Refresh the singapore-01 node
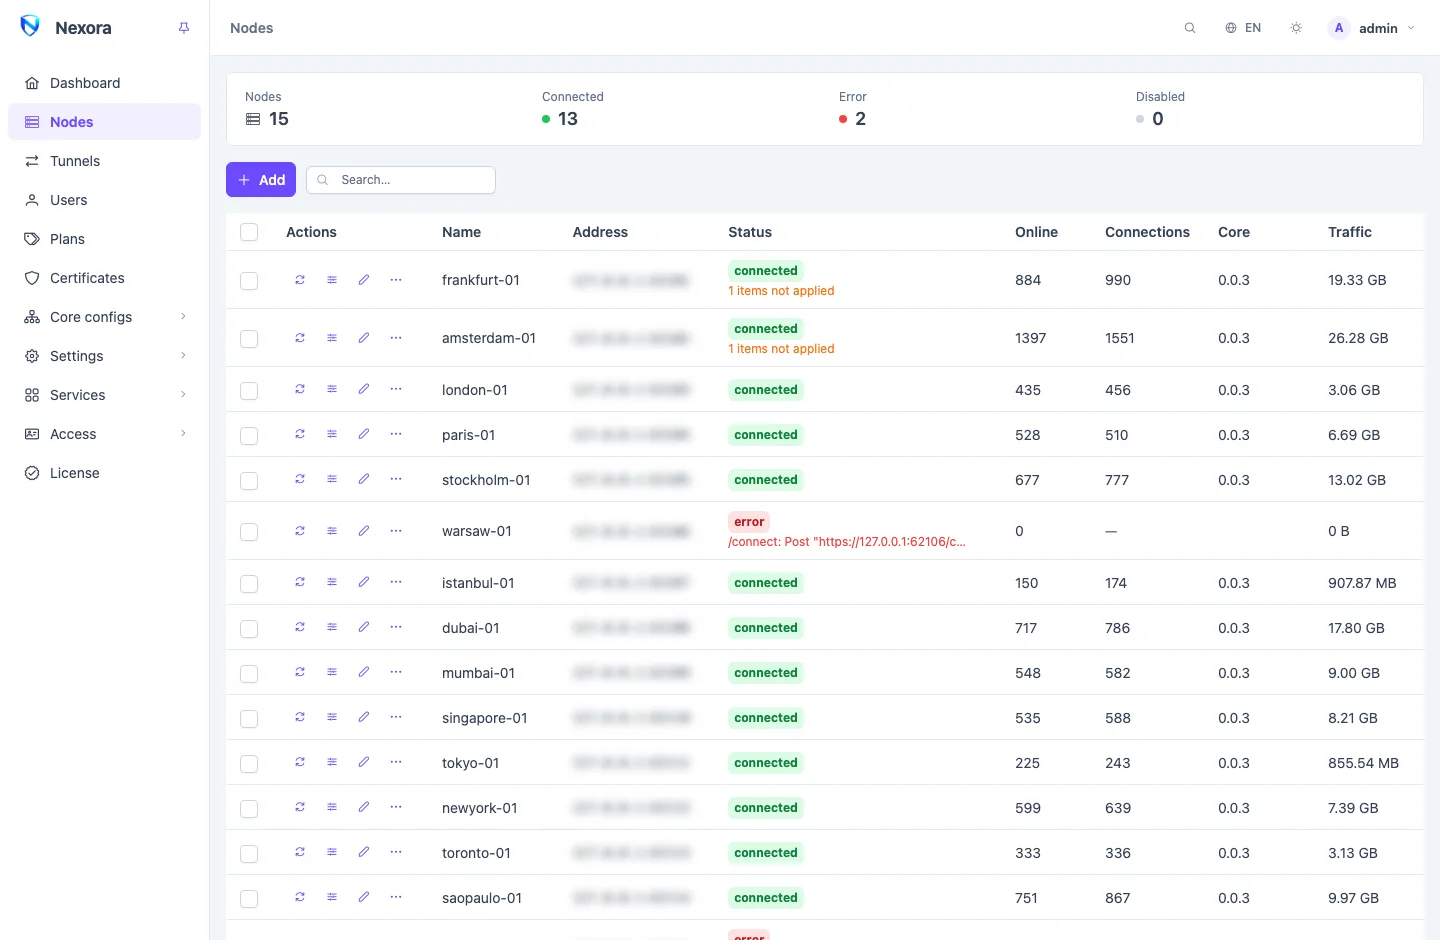 [300, 717]
